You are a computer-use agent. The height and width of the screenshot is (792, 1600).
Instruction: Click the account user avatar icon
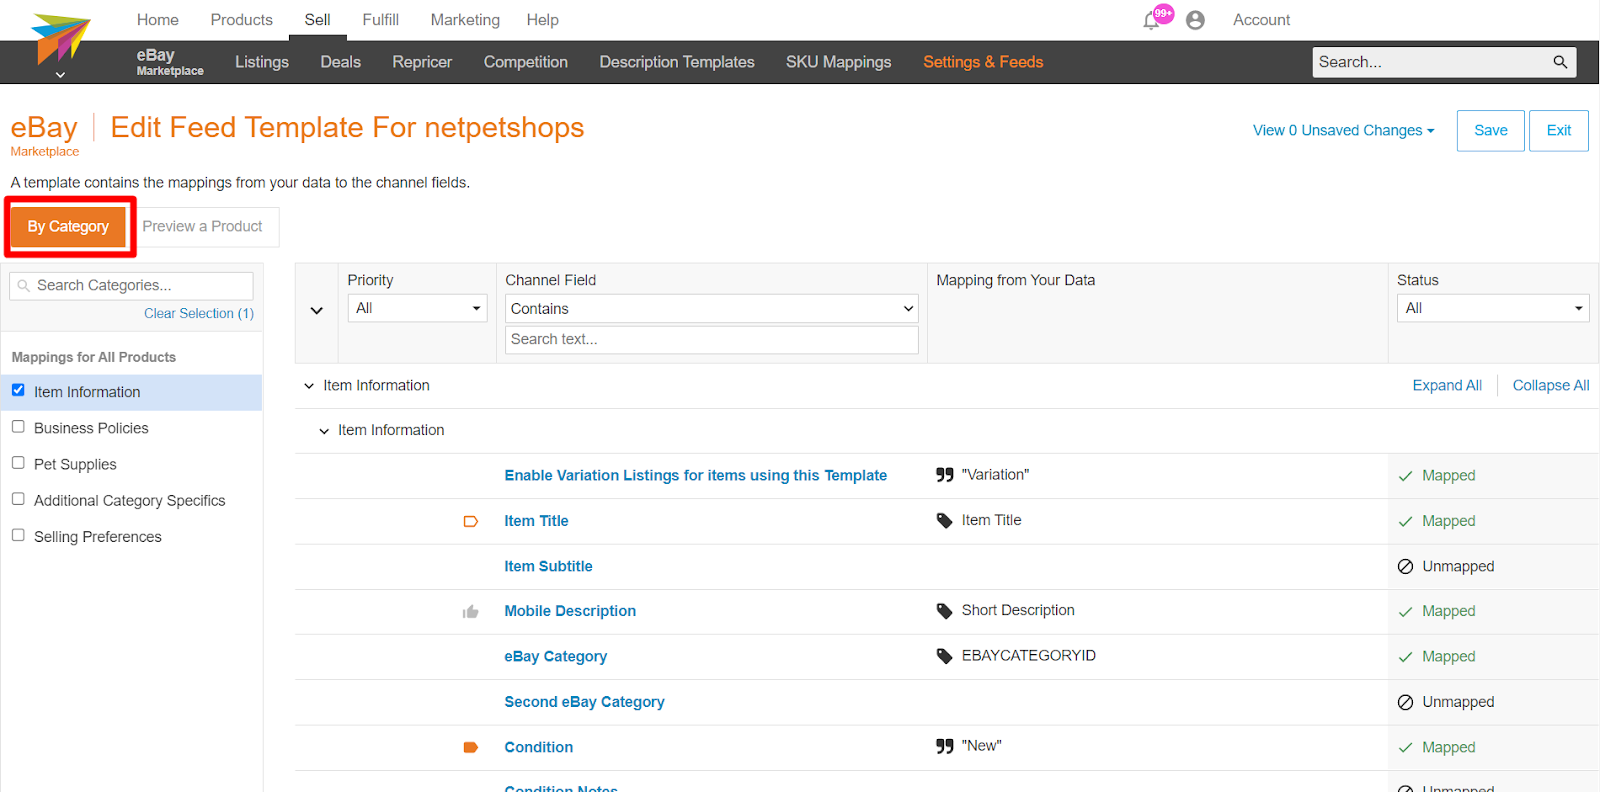point(1195,20)
